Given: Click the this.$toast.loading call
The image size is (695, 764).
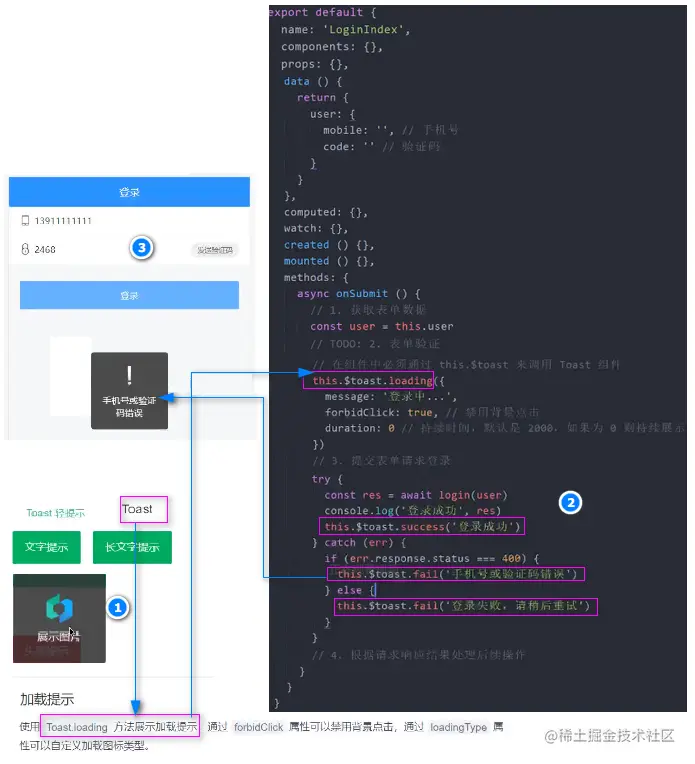Looking at the screenshot, I should click(372, 381).
